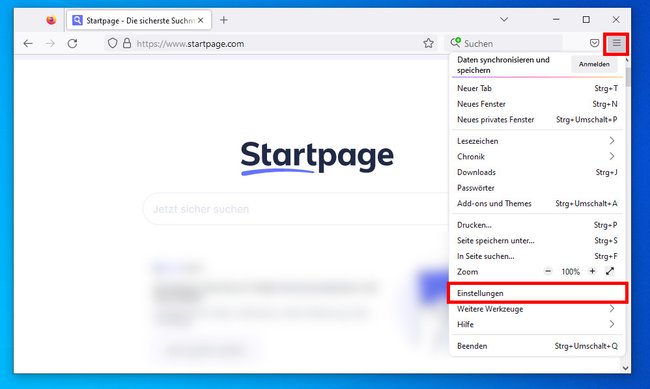The width and height of the screenshot is (650, 389).
Task: Zoom out with the minus button
Action: (548, 271)
